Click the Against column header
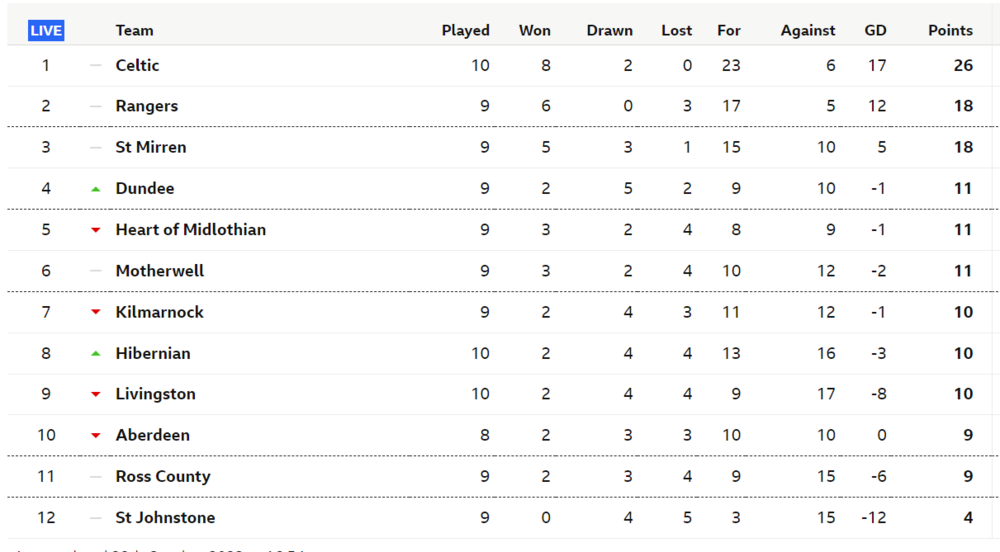Image resolution: width=1000 pixels, height=552 pixels. click(807, 31)
